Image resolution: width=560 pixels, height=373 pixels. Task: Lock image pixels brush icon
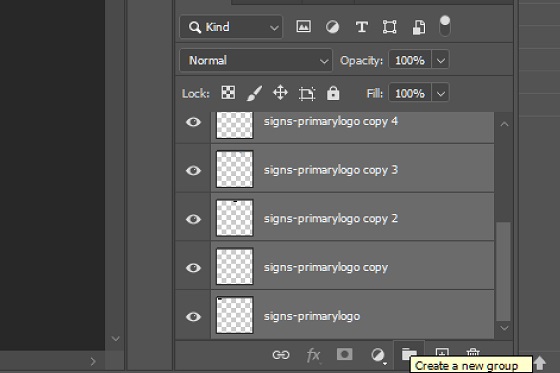click(x=254, y=93)
